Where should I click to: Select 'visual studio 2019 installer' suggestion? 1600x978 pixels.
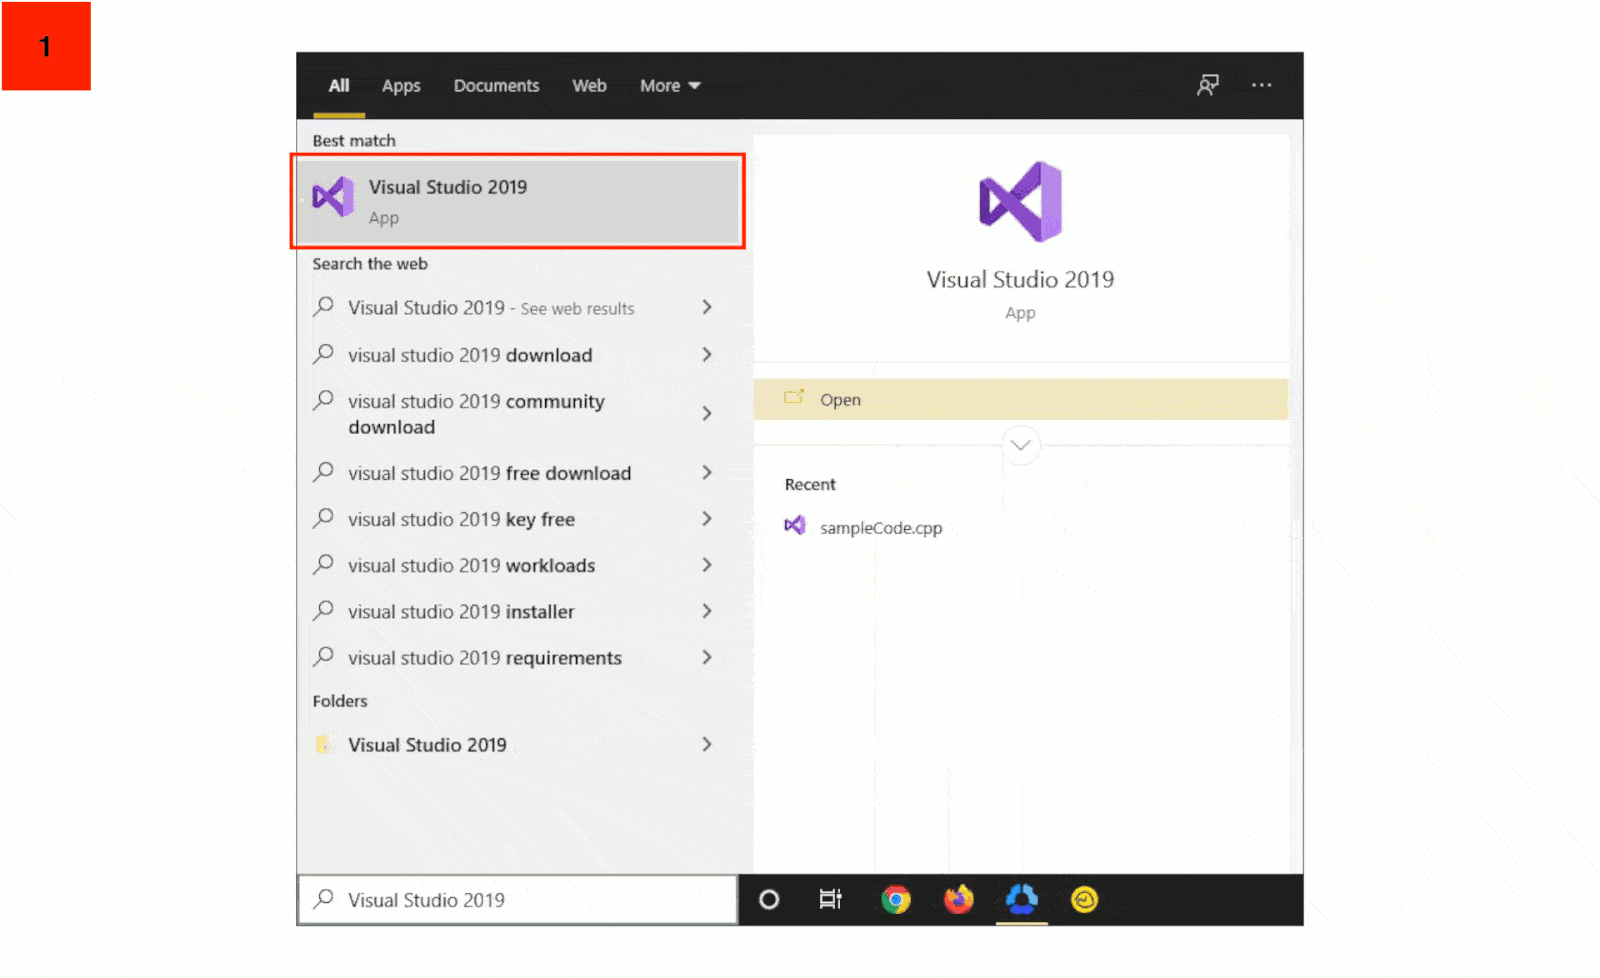(461, 611)
